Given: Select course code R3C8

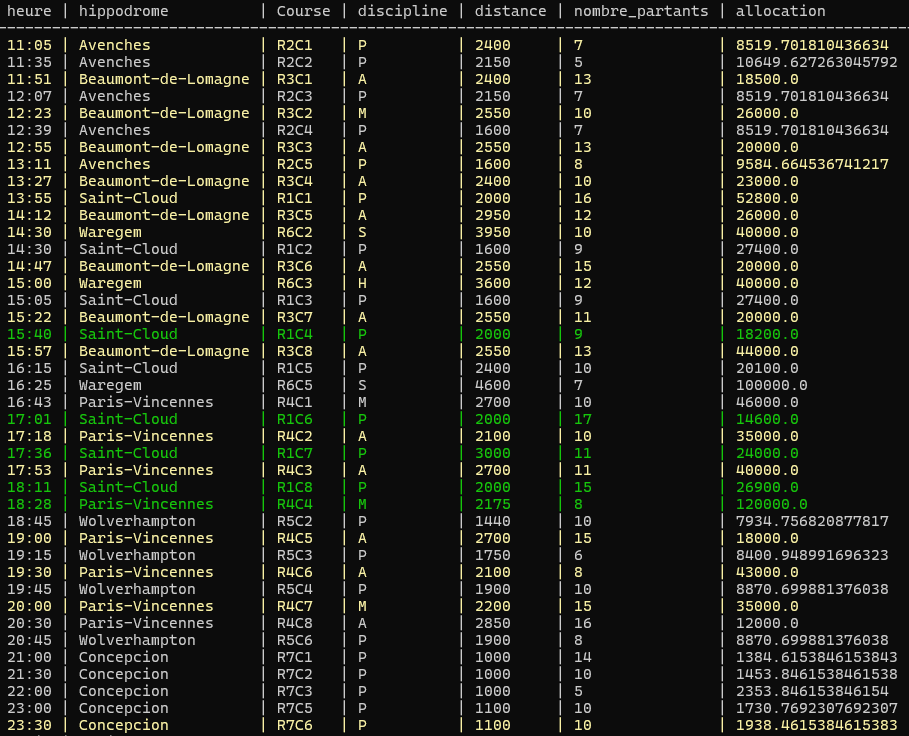Looking at the screenshot, I should [x=294, y=351].
